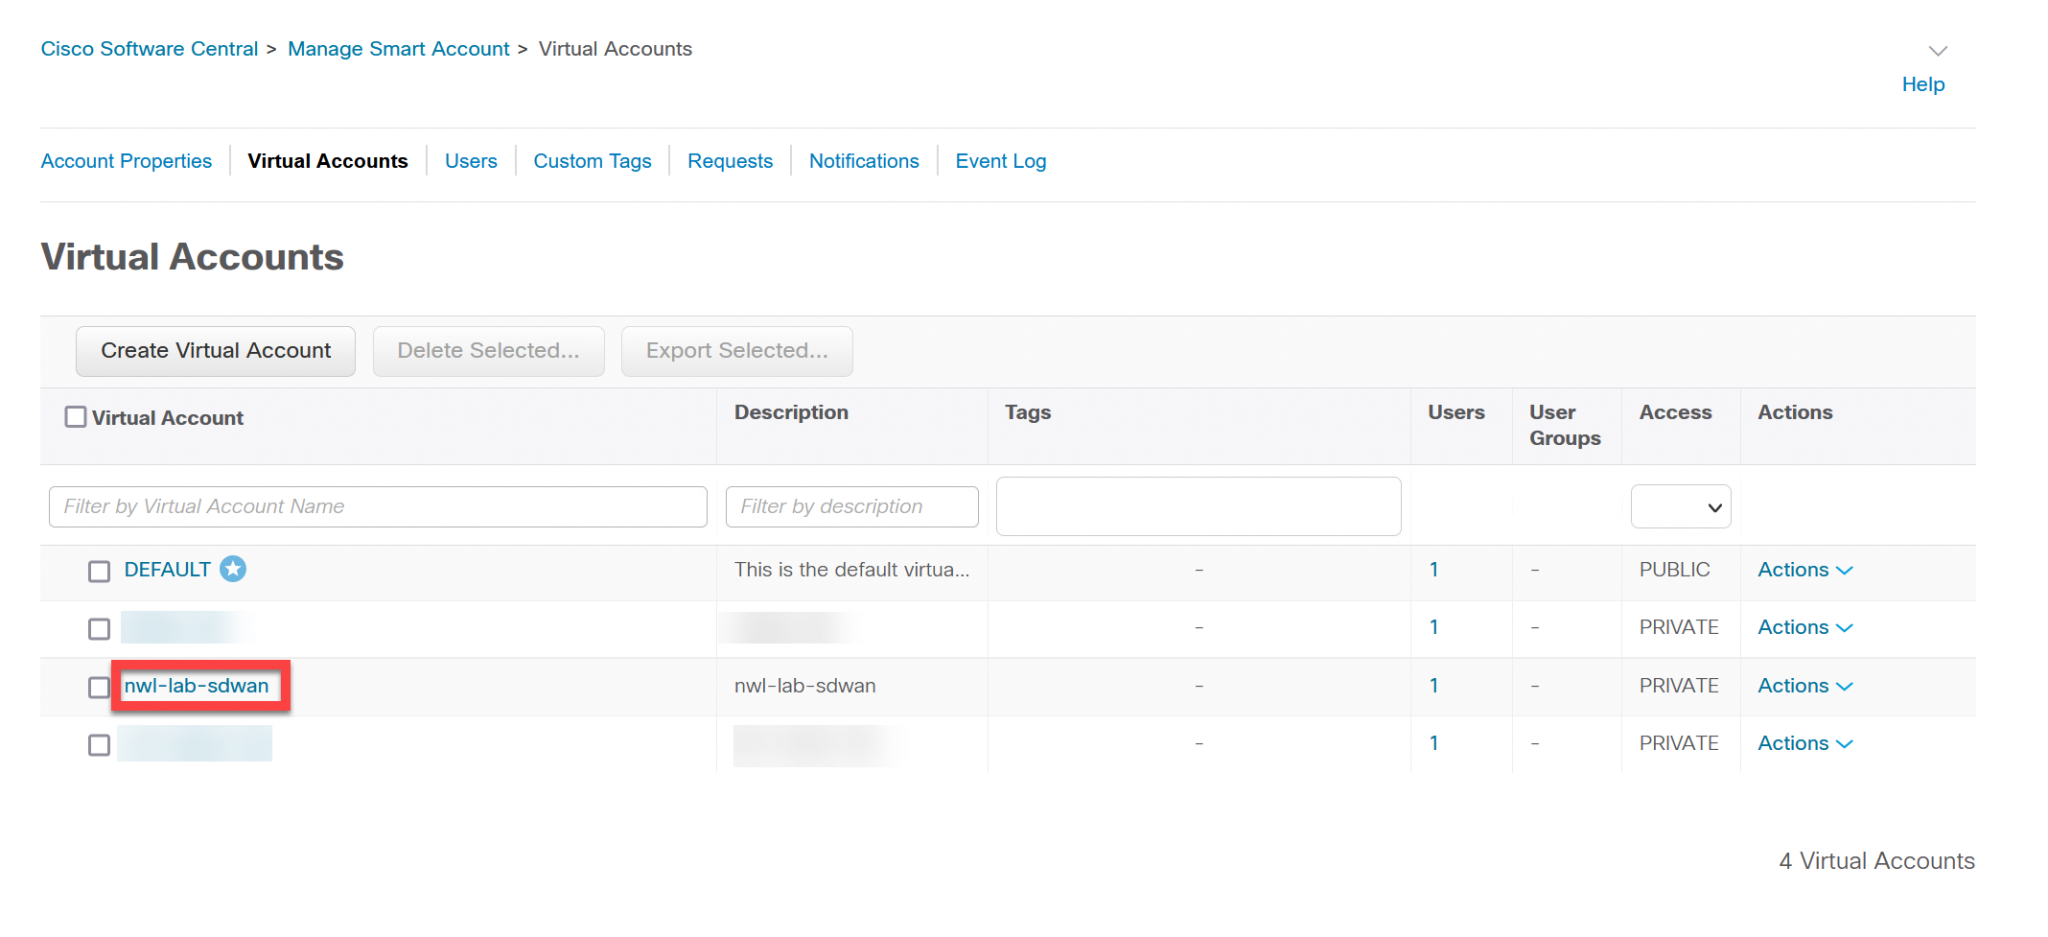Expand Actions menu for DEFAULT account
This screenshot has width=2048, height=937.
coord(1804,570)
